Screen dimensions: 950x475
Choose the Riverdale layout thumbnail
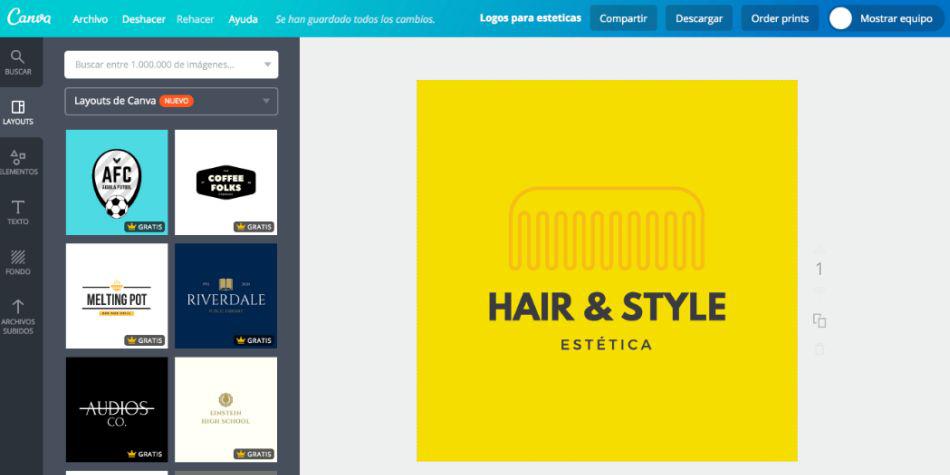point(226,296)
